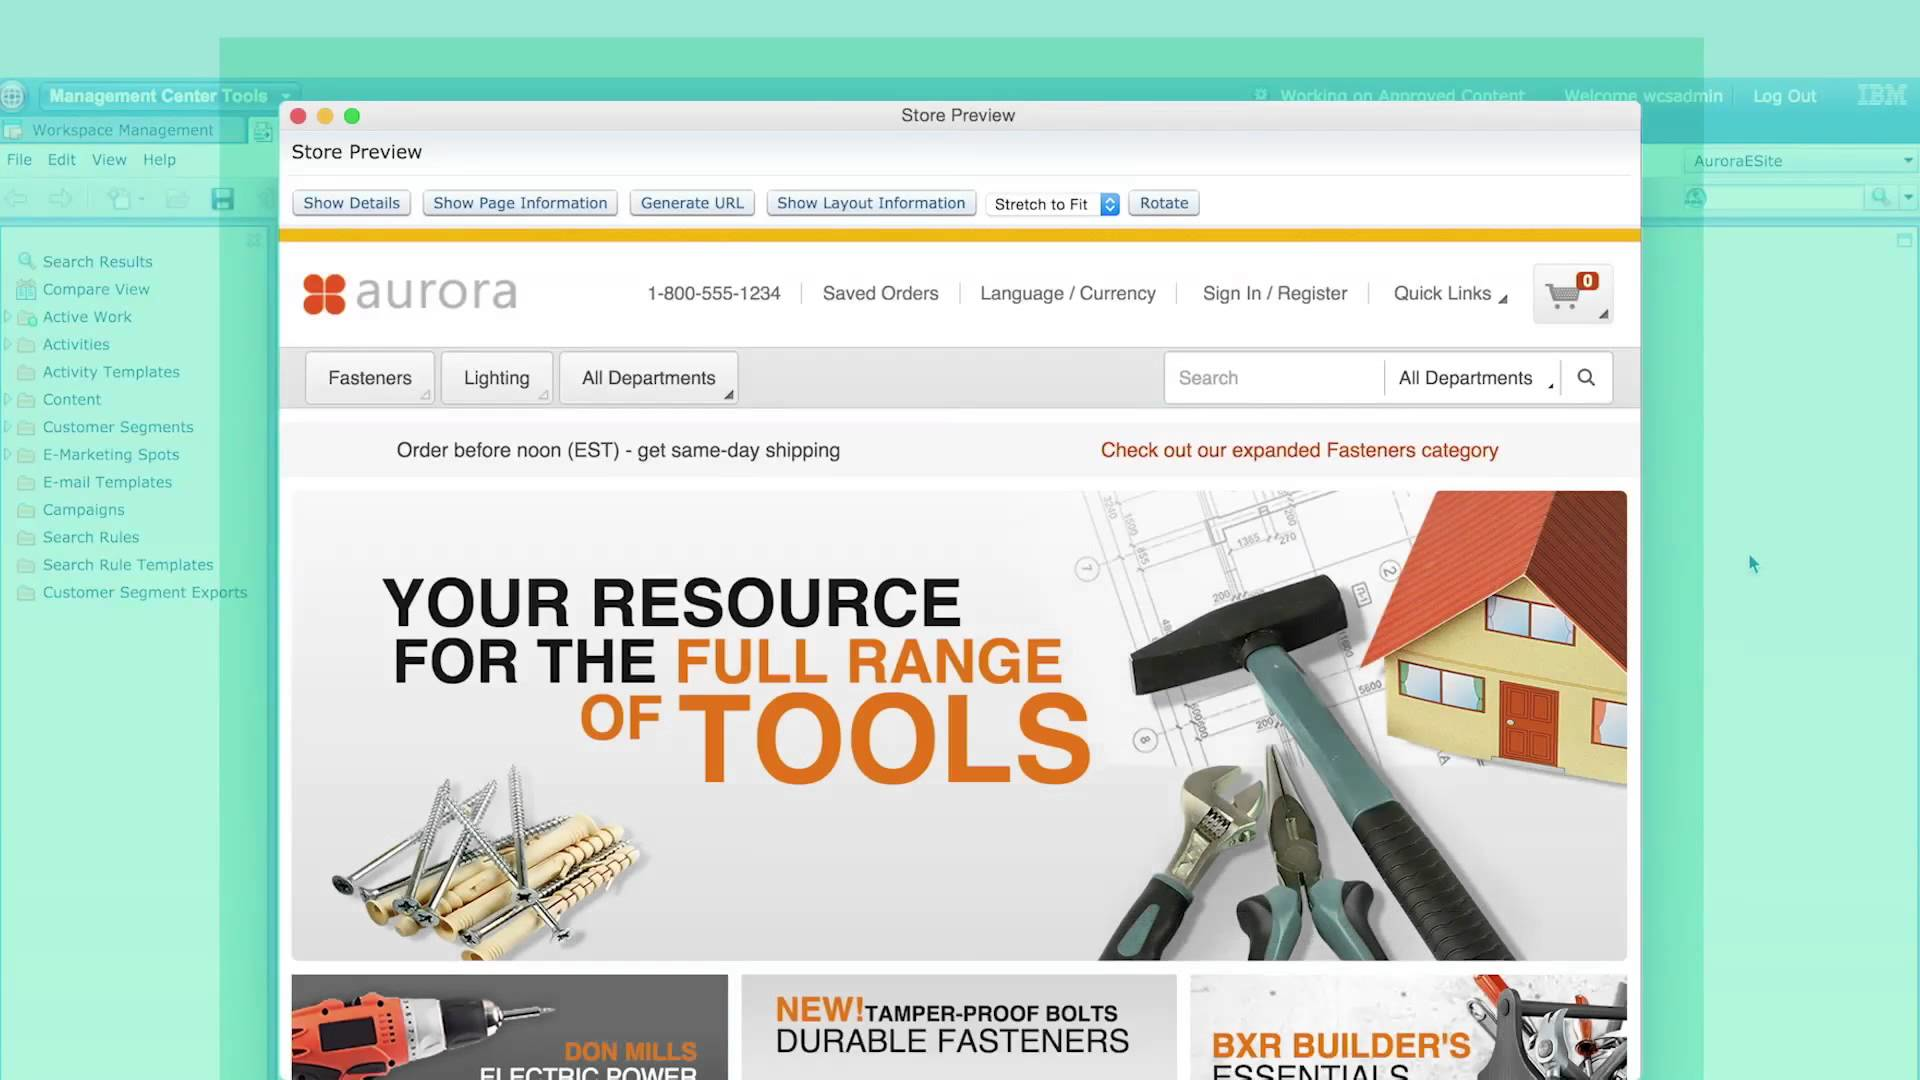This screenshot has width=1920, height=1080.
Task: Click the Search Results magnifier icon
Action: [26, 261]
